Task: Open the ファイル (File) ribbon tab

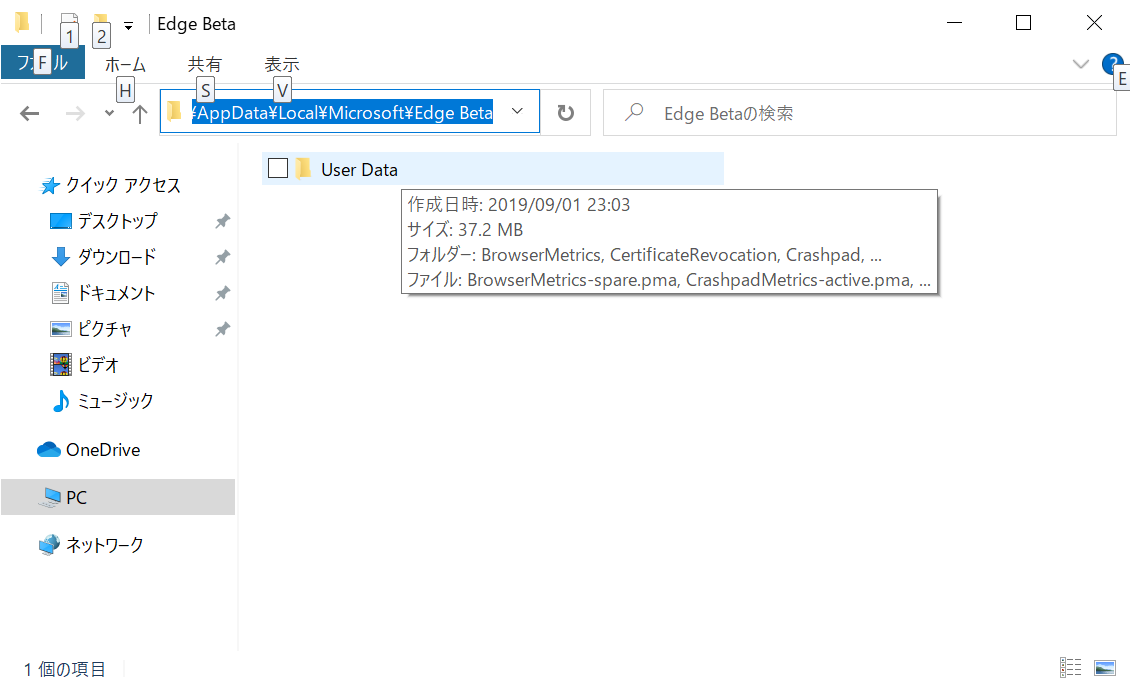Action: pos(43,63)
